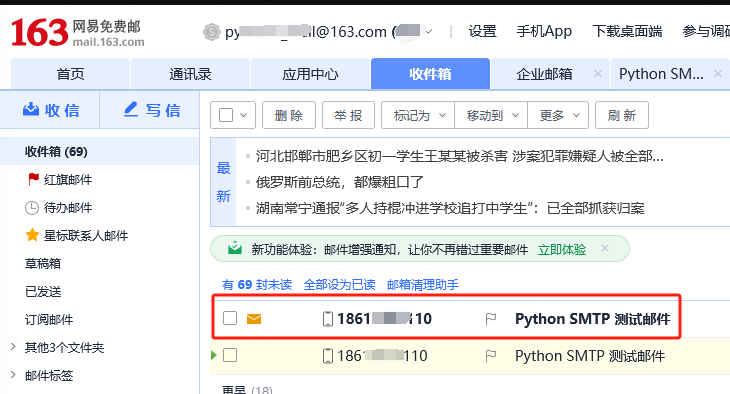Switch to 收件箱 tab
The width and height of the screenshot is (730, 394).
tap(430, 74)
